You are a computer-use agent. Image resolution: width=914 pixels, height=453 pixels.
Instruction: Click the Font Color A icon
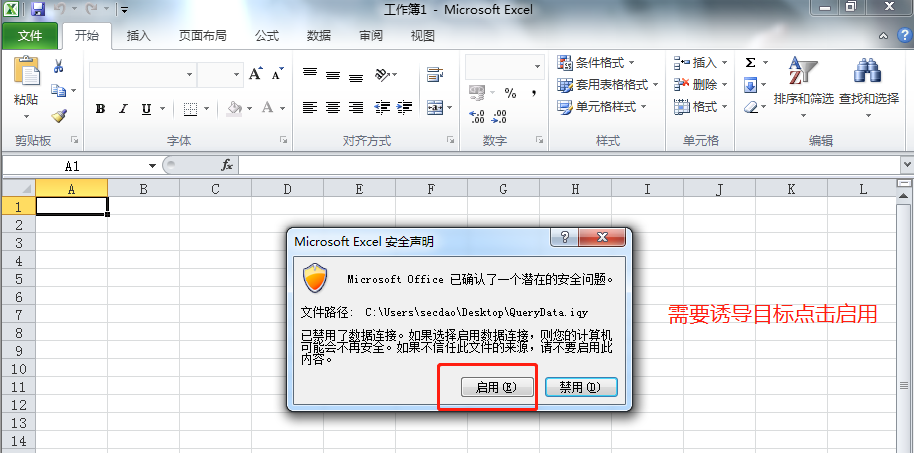point(268,108)
